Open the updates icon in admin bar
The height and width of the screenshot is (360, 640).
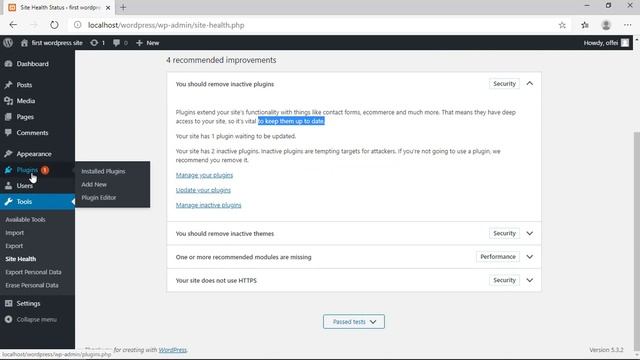tap(97, 42)
